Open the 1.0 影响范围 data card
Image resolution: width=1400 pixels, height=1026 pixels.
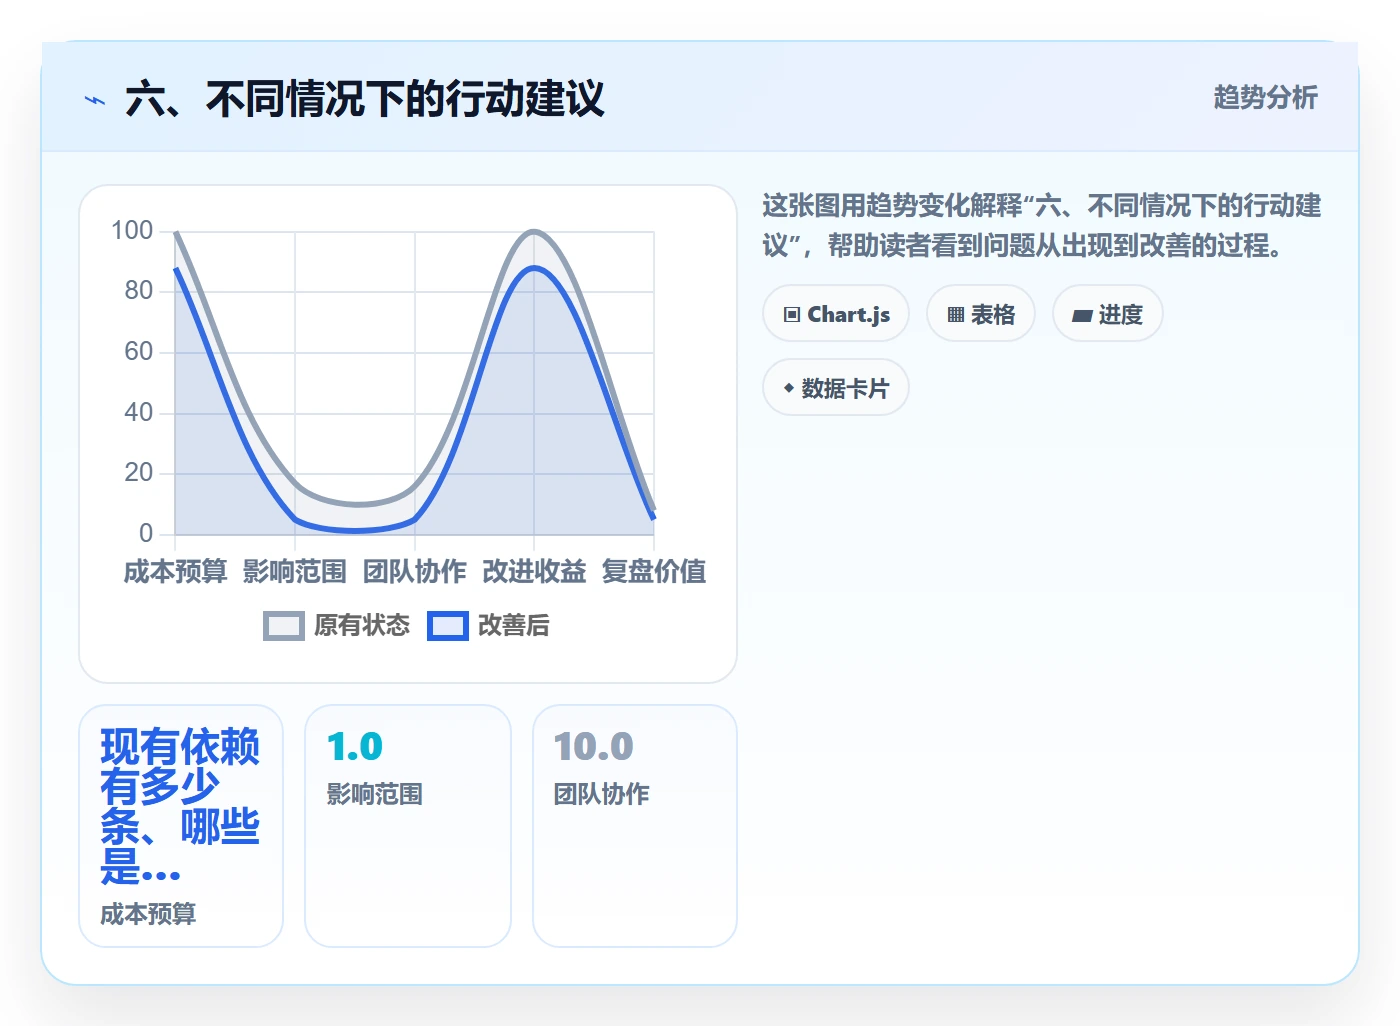[x=408, y=826]
